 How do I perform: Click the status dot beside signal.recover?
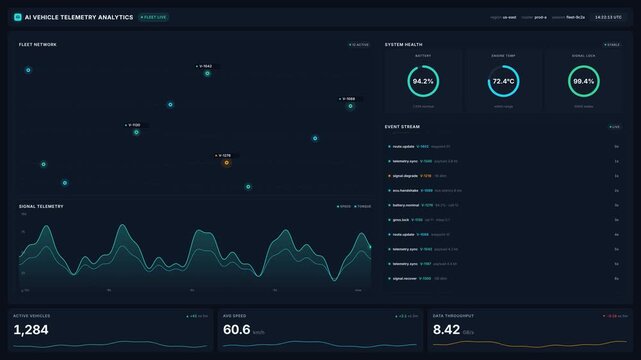389,279
